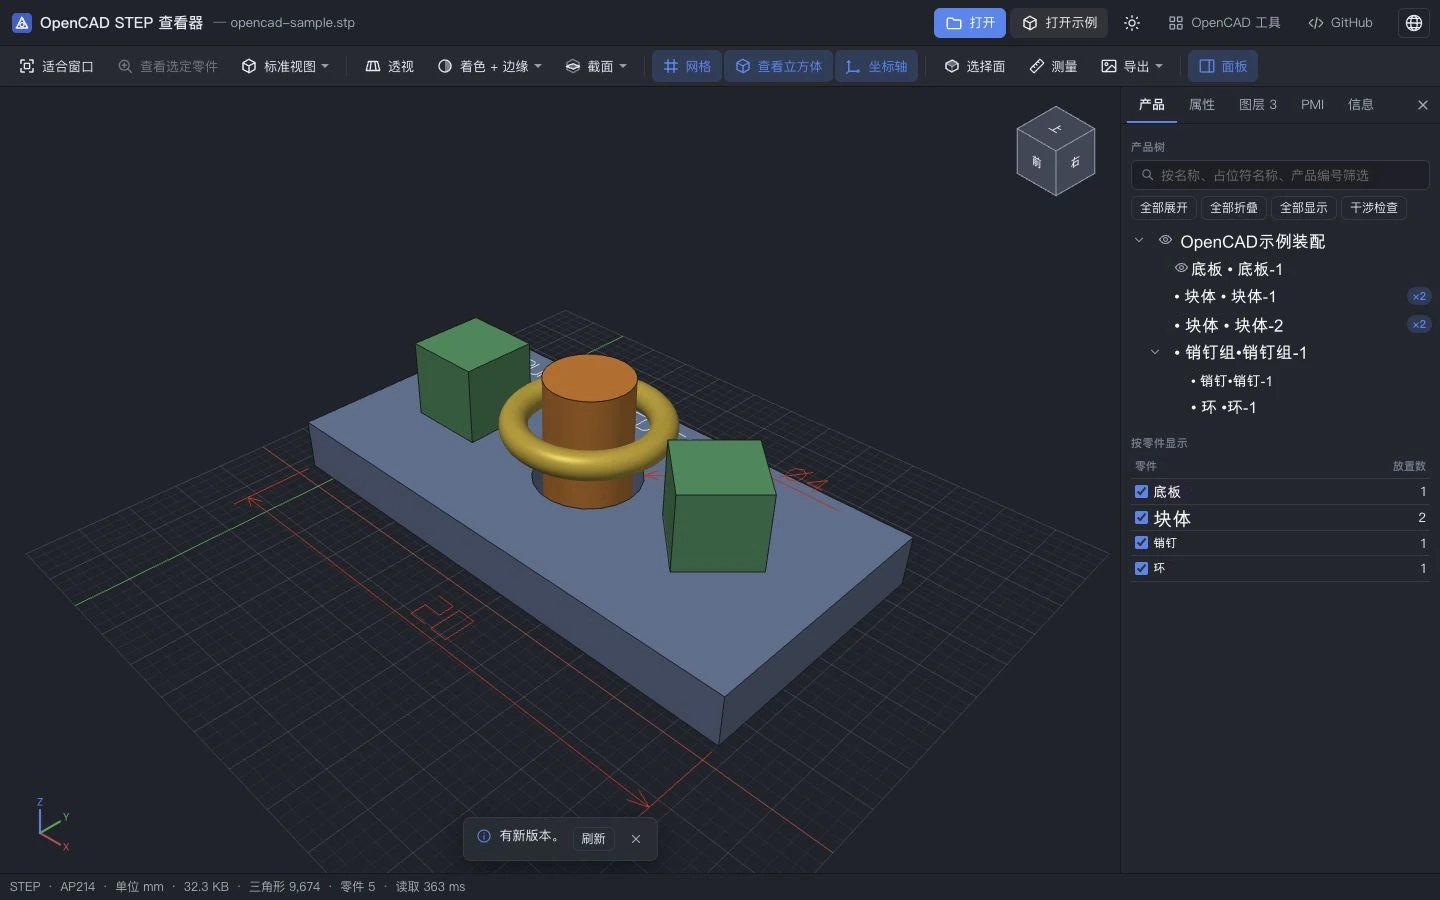Uncheck the 底板 part checkbox

tap(1141, 492)
